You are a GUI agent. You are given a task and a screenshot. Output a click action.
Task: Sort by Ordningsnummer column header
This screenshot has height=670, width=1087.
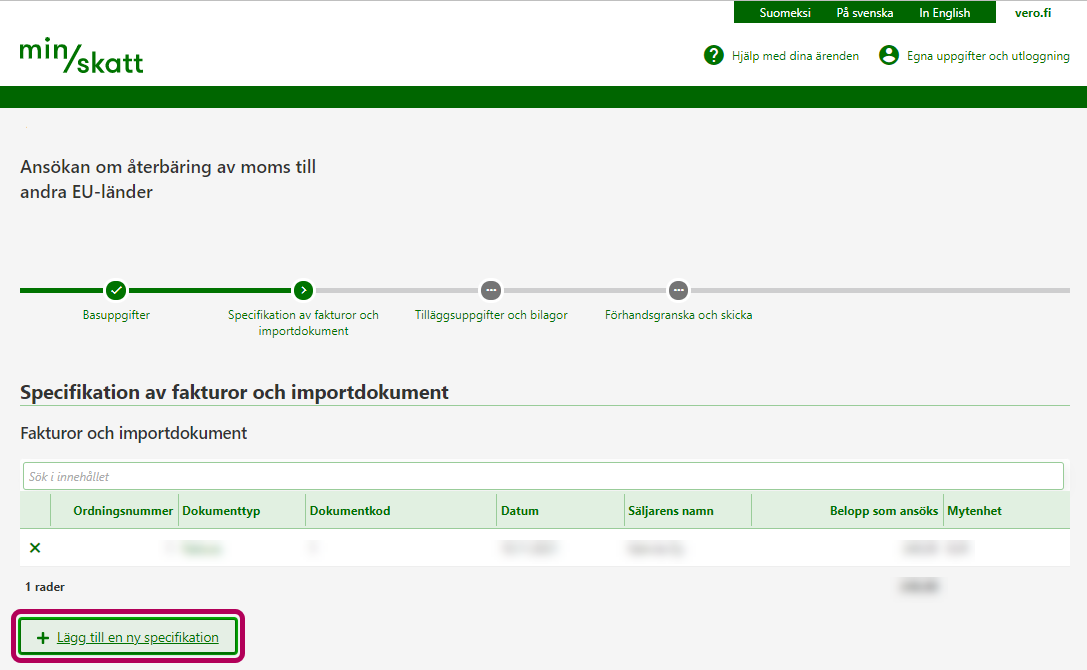(123, 511)
